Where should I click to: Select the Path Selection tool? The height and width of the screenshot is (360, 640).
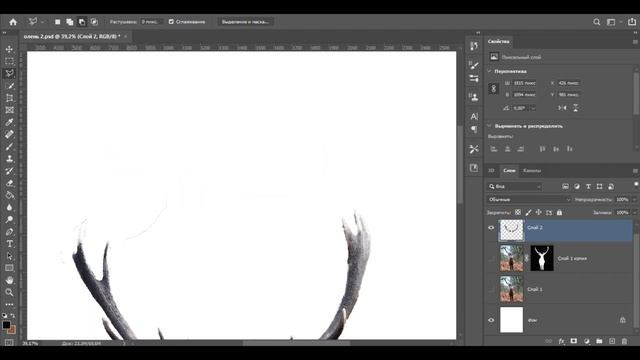coord(9,256)
